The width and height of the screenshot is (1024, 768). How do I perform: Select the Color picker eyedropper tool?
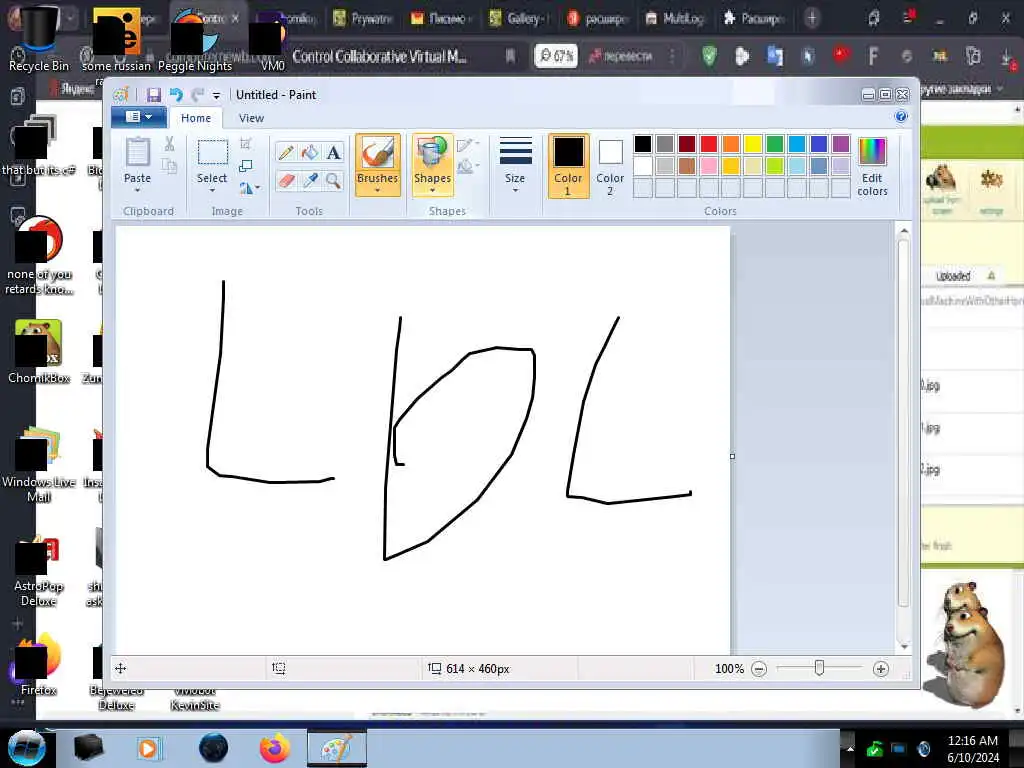point(310,180)
